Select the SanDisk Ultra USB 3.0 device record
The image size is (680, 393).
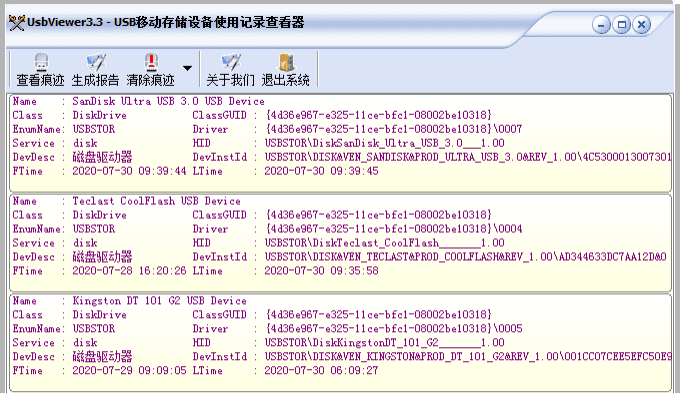coord(340,143)
